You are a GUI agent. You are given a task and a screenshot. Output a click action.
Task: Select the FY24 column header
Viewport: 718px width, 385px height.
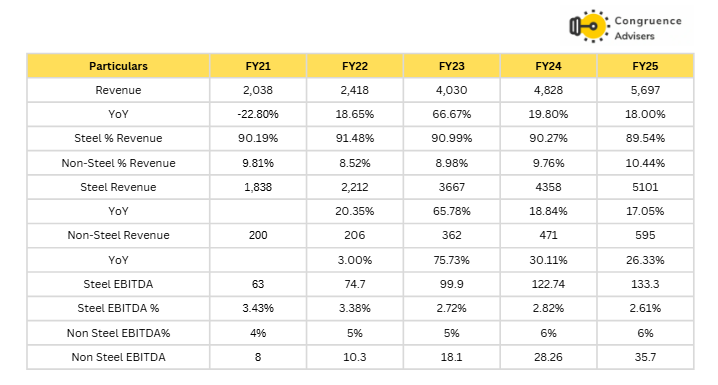pos(548,66)
